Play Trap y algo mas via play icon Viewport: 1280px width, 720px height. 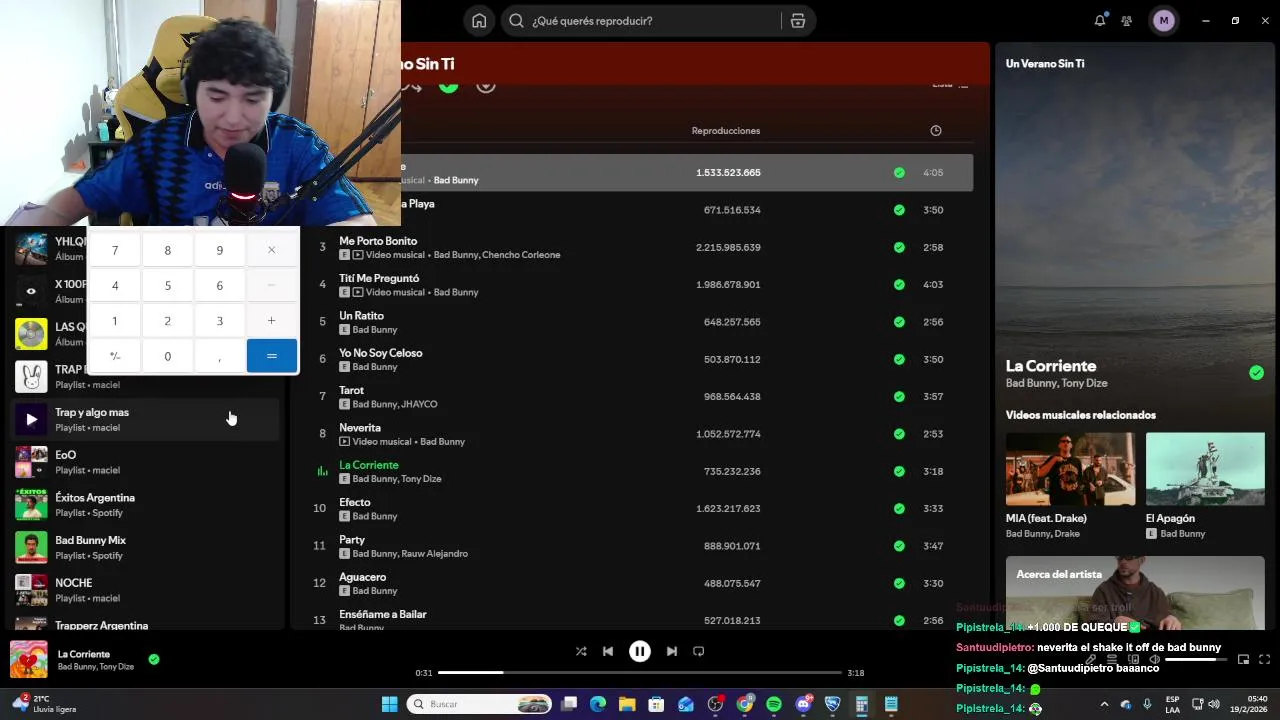[x=31, y=420]
